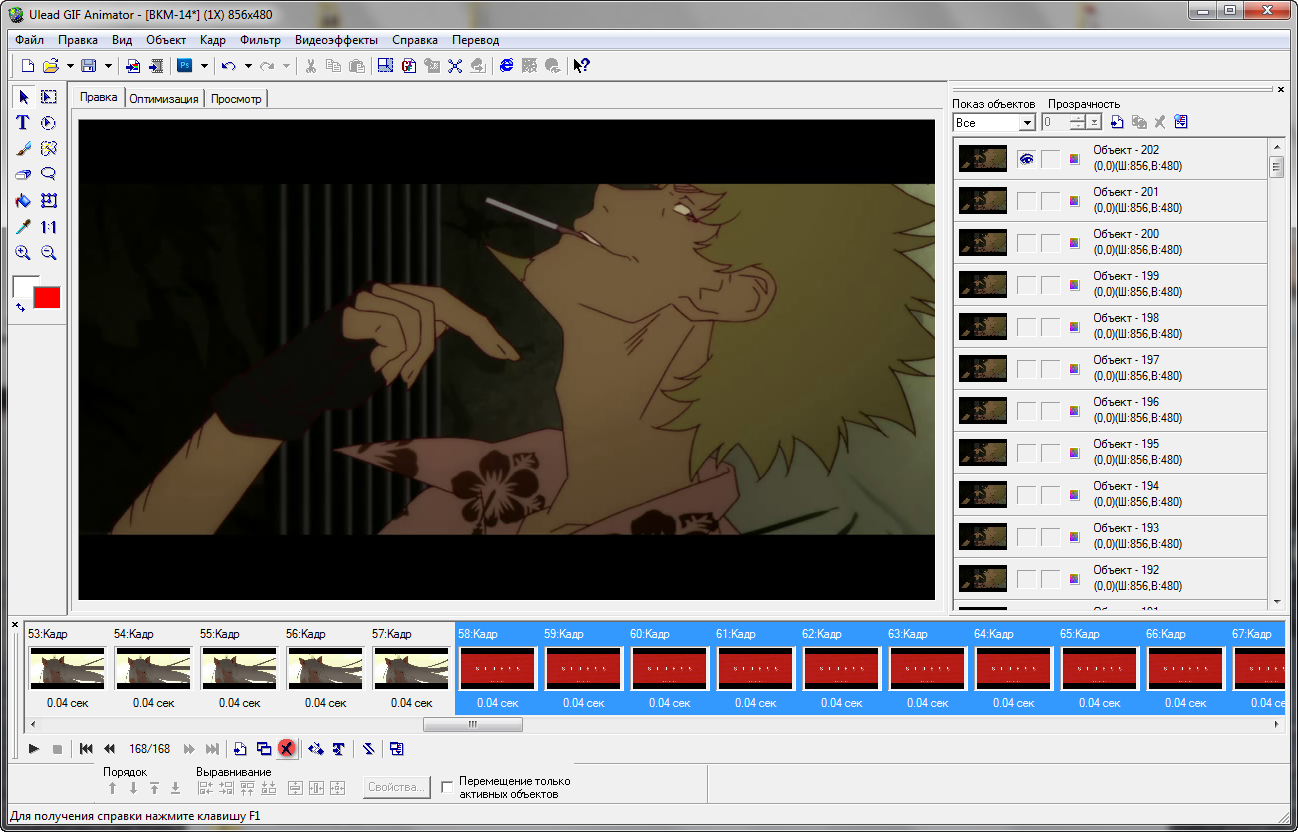Select the rectangle selection tool
This screenshot has width=1298, height=832.
(48, 97)
